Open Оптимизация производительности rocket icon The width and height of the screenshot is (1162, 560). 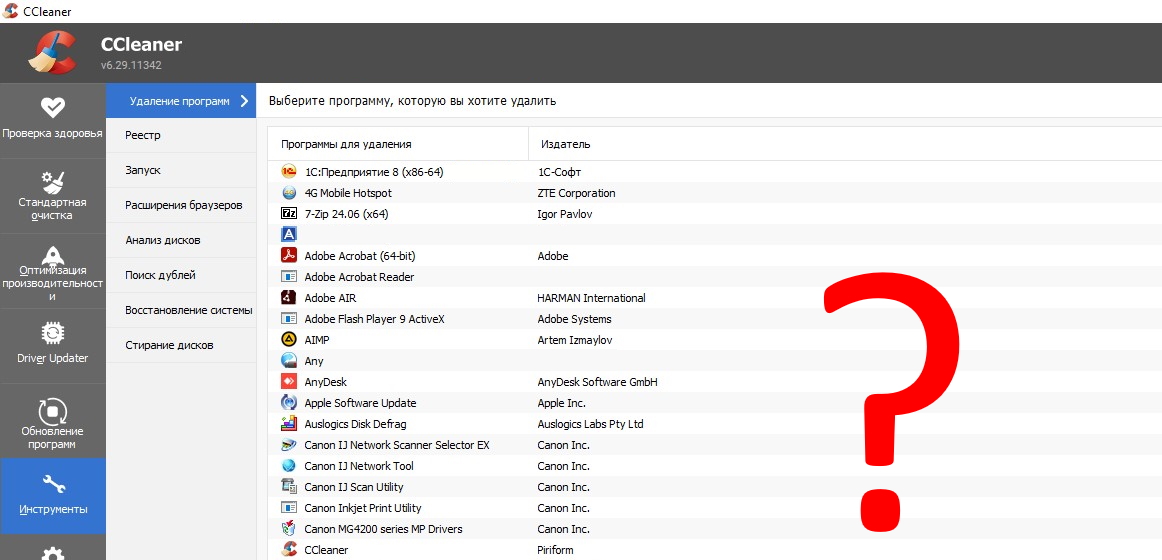tap(53, 256)
